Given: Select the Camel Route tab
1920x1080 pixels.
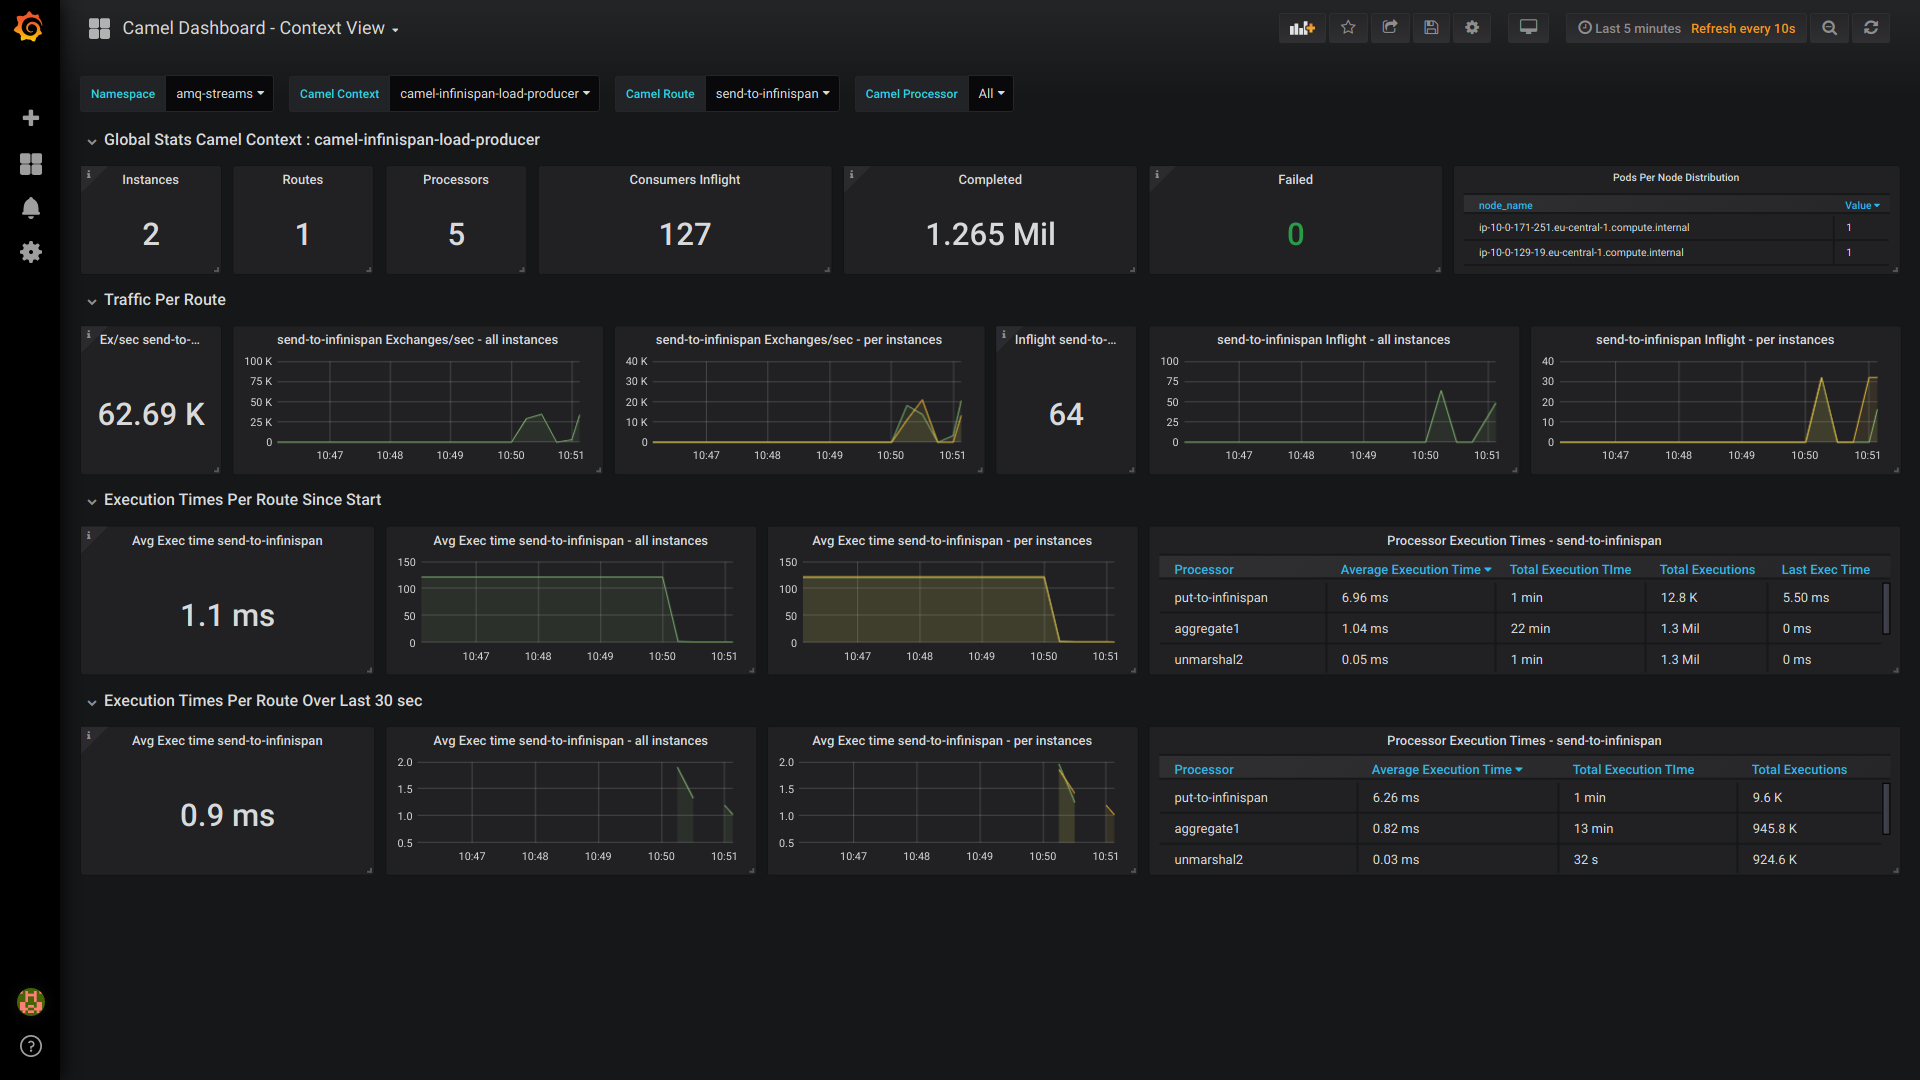Looking at the screenshot, I should click(659, 94).
